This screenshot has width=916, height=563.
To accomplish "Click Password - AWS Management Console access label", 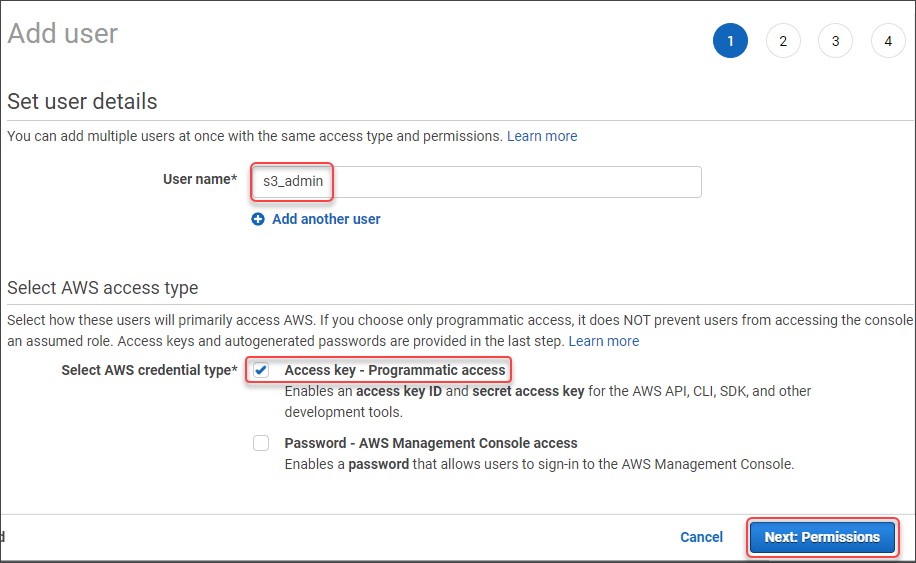I will click(431, 443).
